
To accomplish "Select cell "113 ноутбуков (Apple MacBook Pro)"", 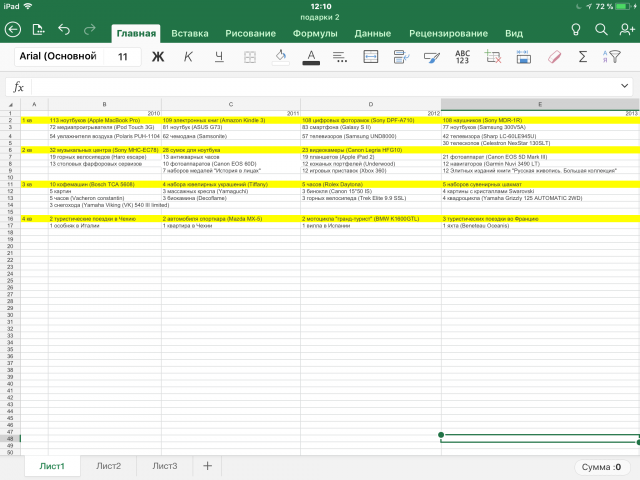I will [105, 120].
